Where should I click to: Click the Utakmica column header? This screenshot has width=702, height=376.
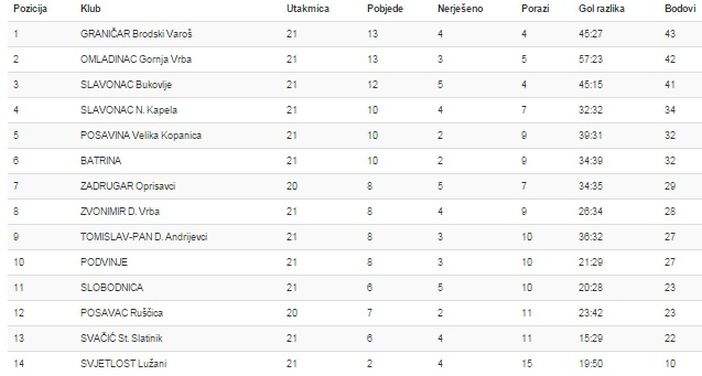point(308,9)
